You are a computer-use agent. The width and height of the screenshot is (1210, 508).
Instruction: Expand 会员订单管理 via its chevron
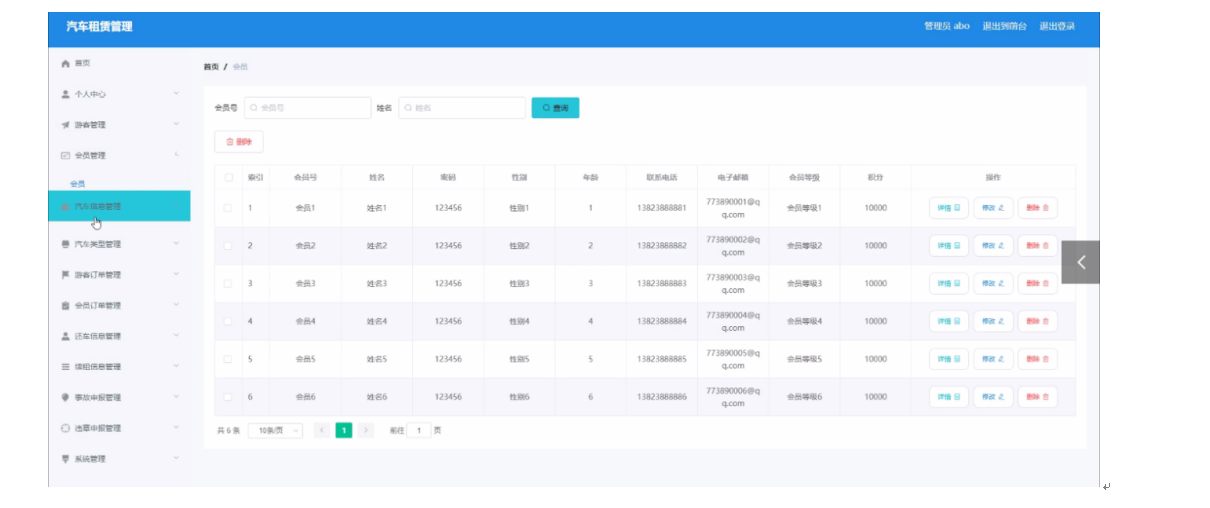coord(176,305)
